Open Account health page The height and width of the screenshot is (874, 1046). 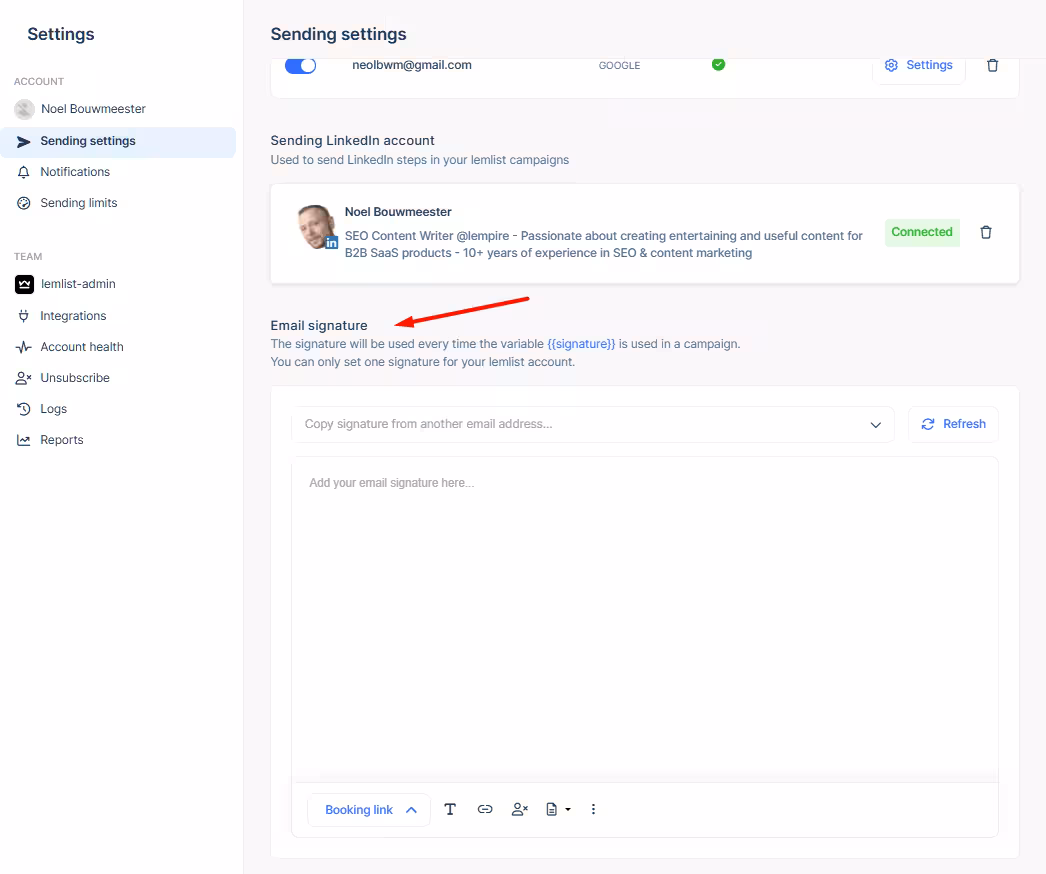[x=82, y=347]
